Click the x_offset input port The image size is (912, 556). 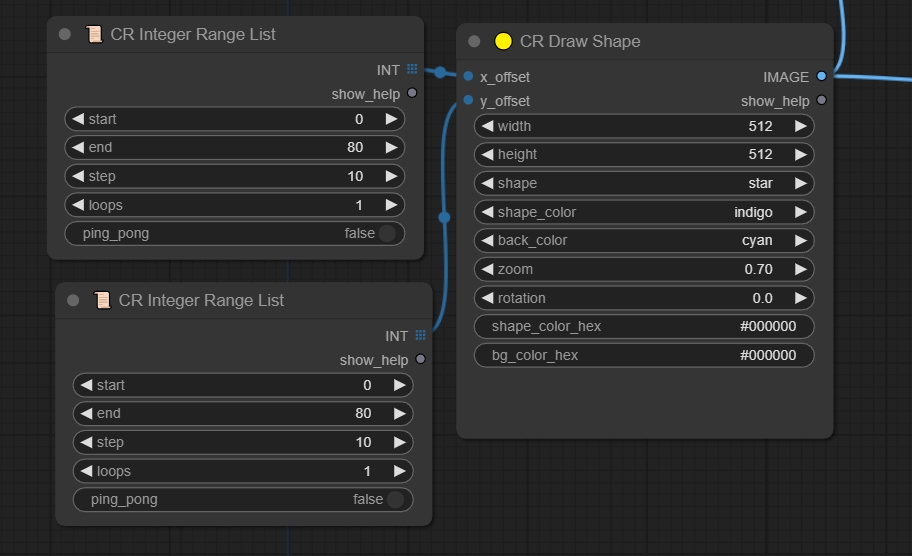[468, 76]
